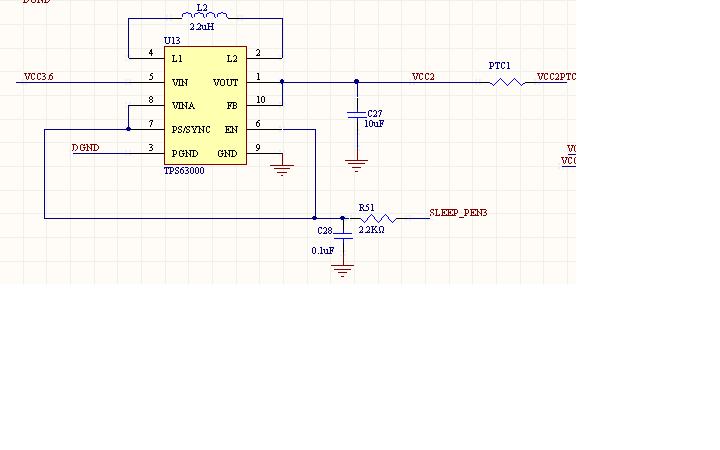Viewport: 720px width, 450px height.
Task: Select the C27 capacitor plates symbol
Action: coord(357,114)
